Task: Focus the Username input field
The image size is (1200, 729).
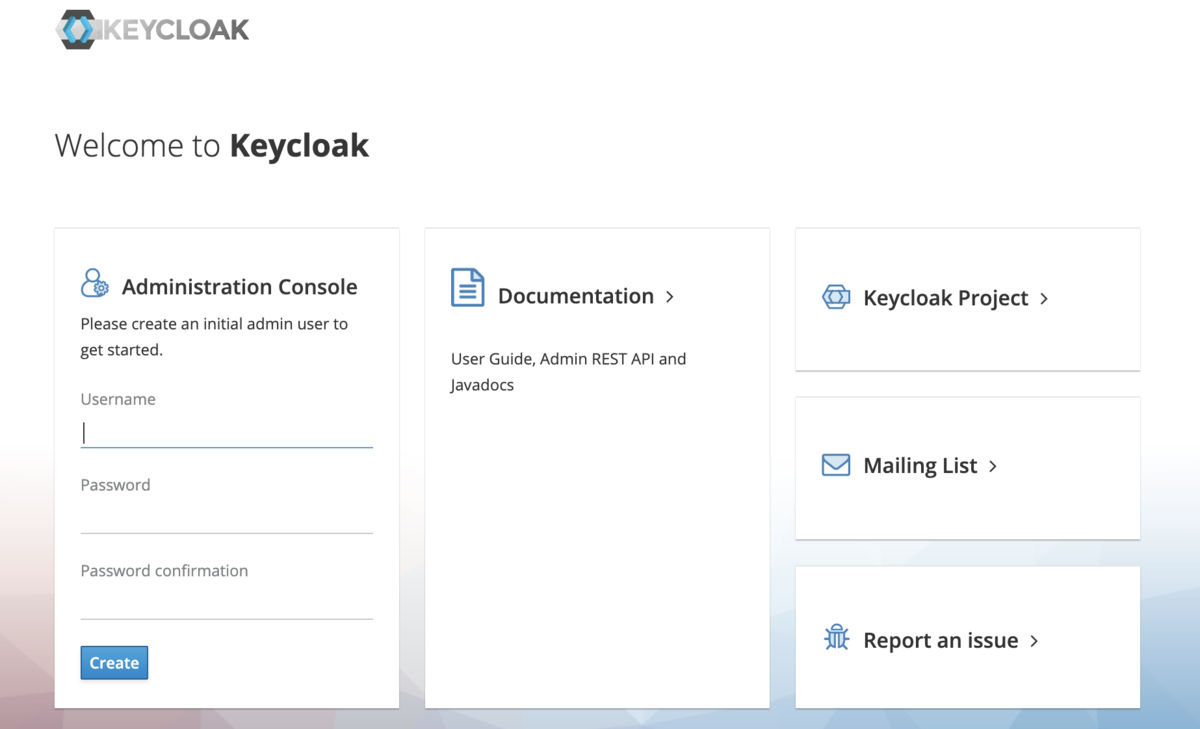Action: point(227,432)
